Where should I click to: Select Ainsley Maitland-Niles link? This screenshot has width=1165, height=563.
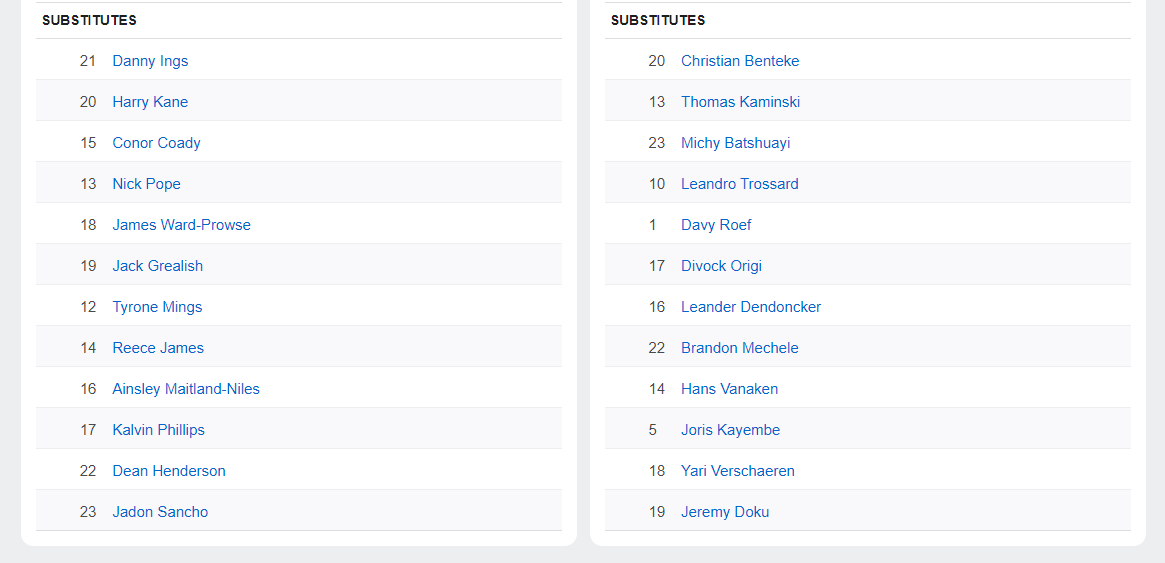pyautogui.click(x=186, y=389)
